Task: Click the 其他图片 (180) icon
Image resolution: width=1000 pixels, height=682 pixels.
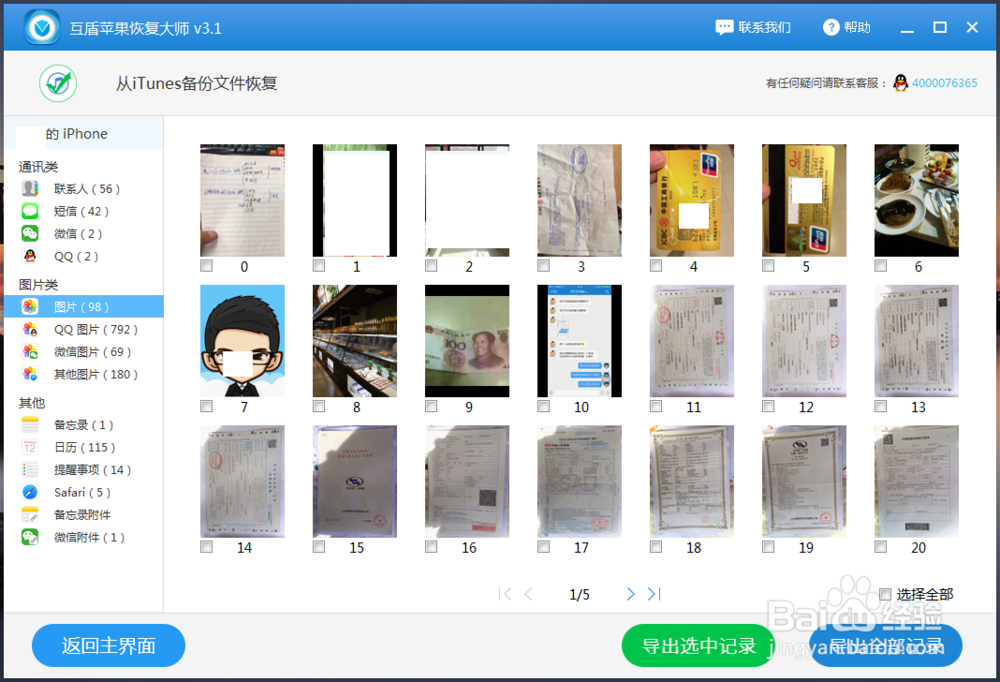Action: click(30, 374)
